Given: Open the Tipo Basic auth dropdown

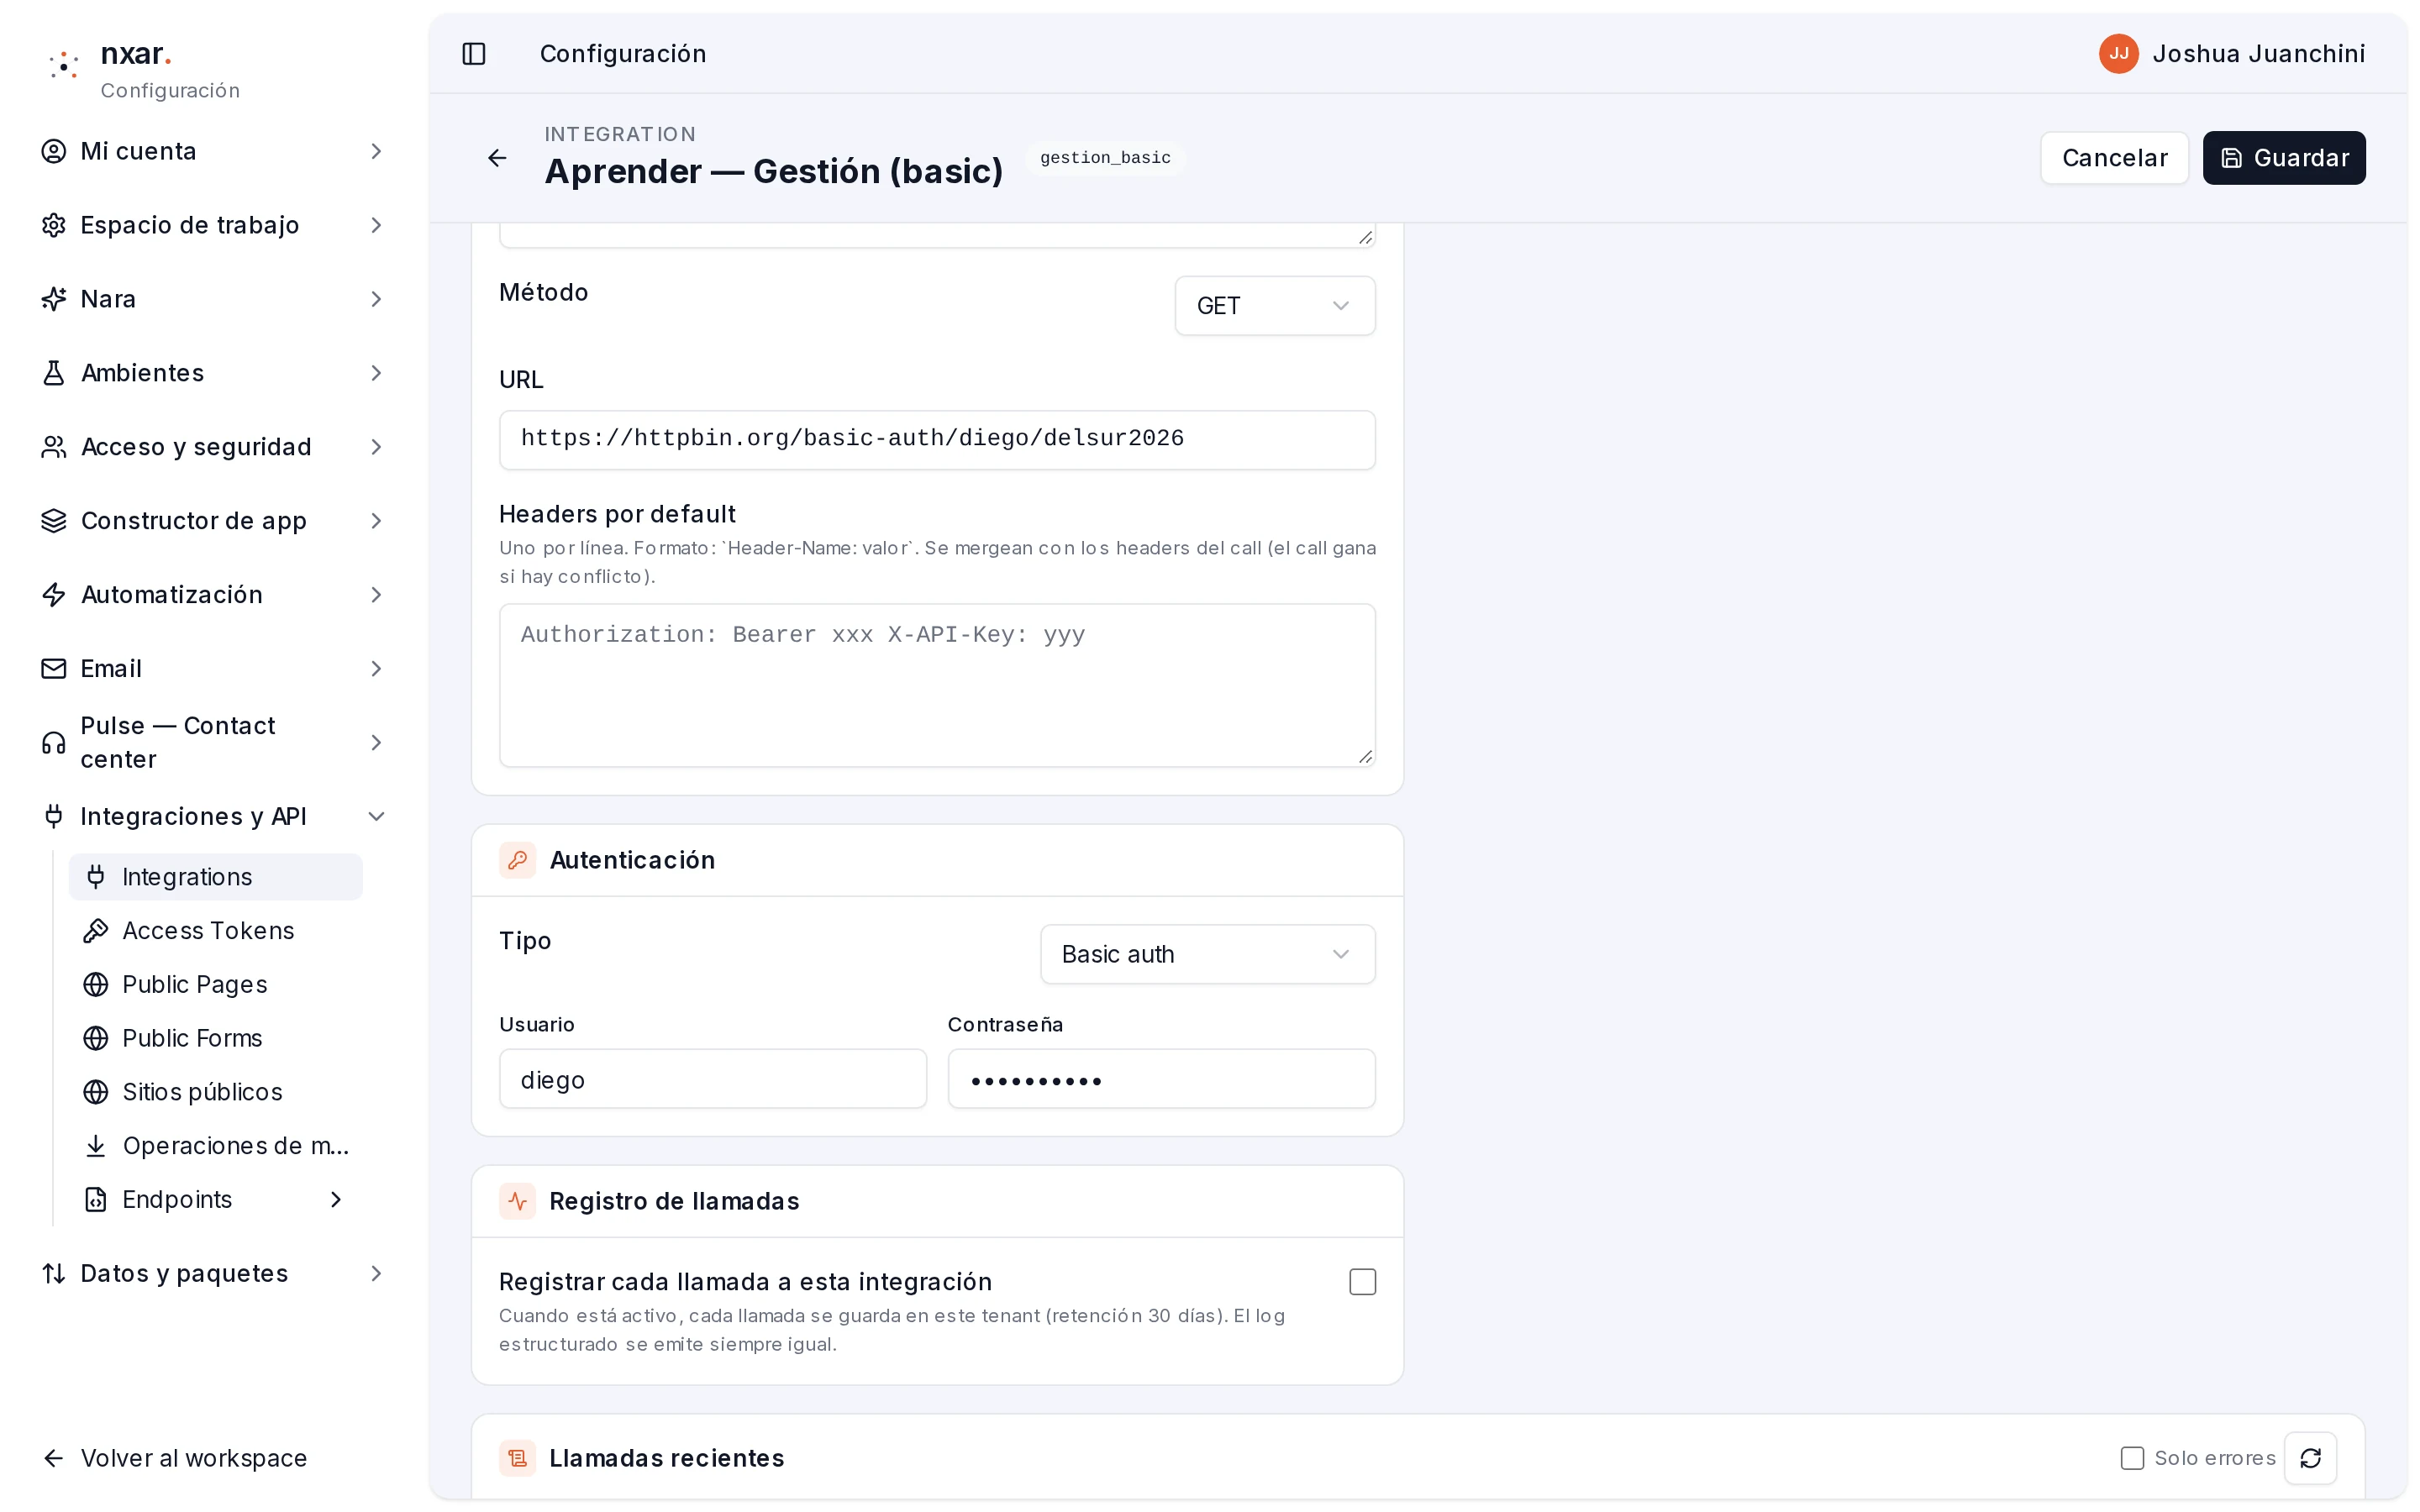Looking at the screenshot, I should pyautogui.click(x=1207, y=954).
